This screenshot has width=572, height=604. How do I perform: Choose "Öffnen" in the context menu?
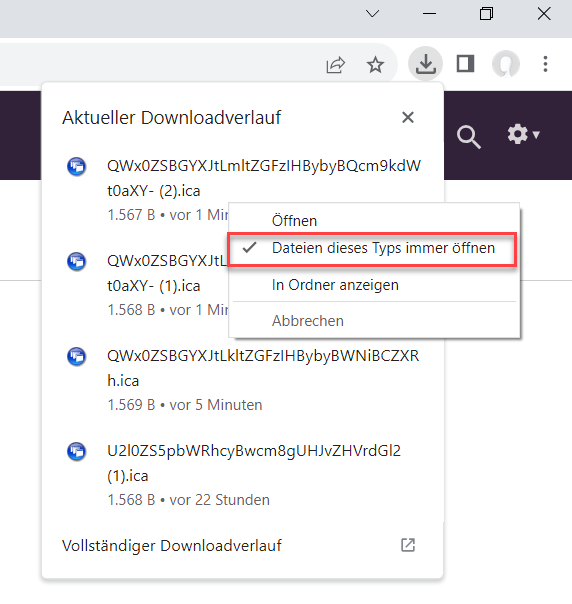coord(294,221)
